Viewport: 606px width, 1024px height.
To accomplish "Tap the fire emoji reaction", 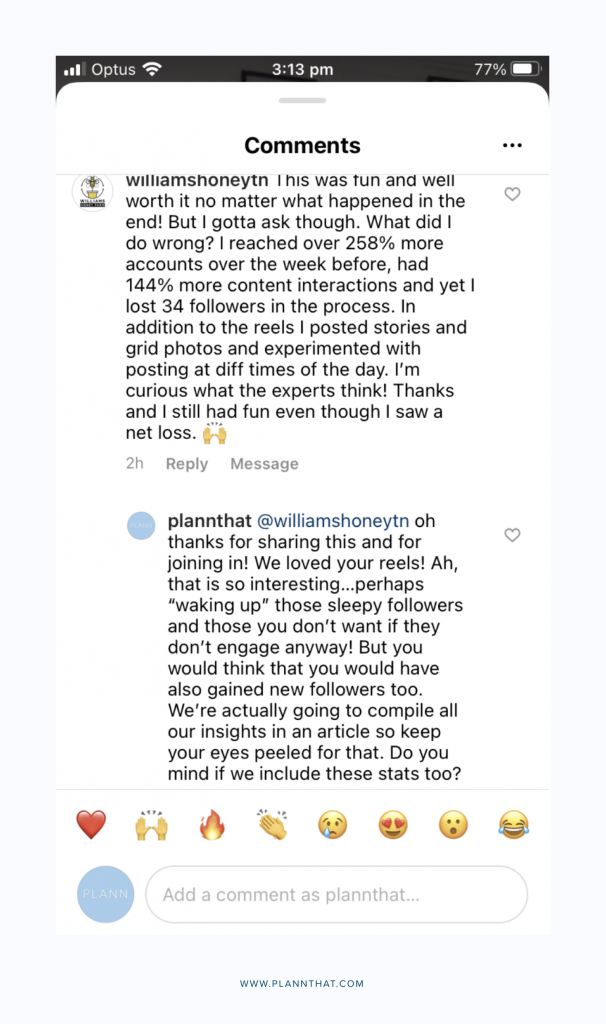I will point(212,825).
